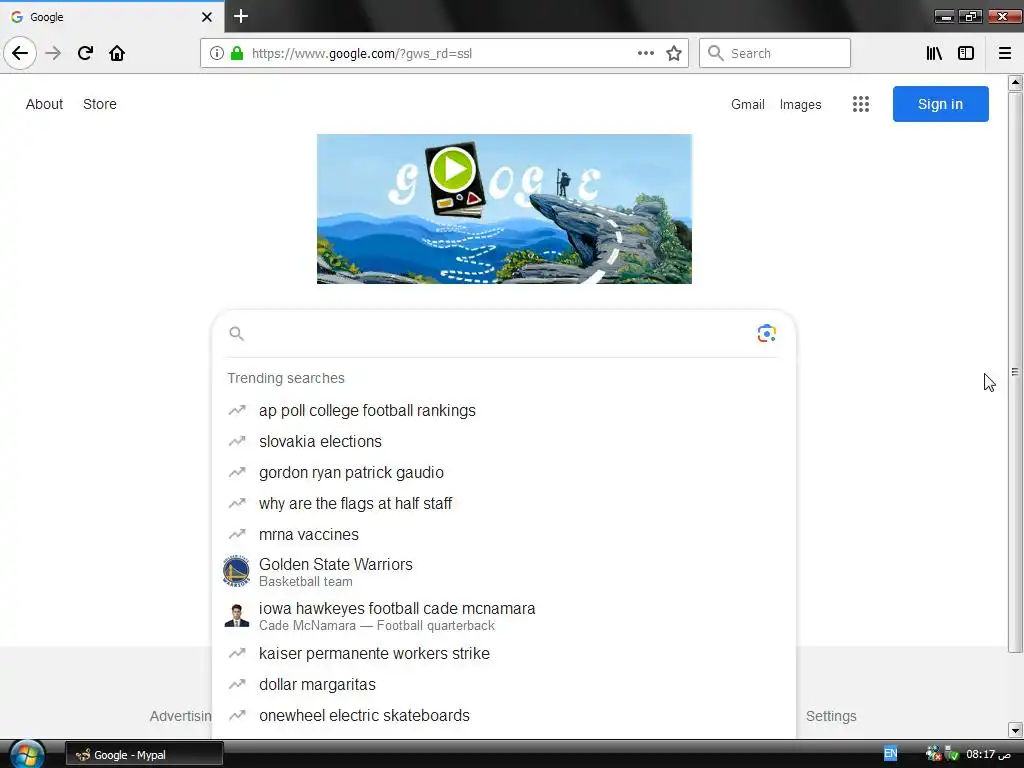This screenshot has width=1024, height=768.
Task: Open page actions three-dot menu
Action: pyautogui.click(x=645, y=53)
